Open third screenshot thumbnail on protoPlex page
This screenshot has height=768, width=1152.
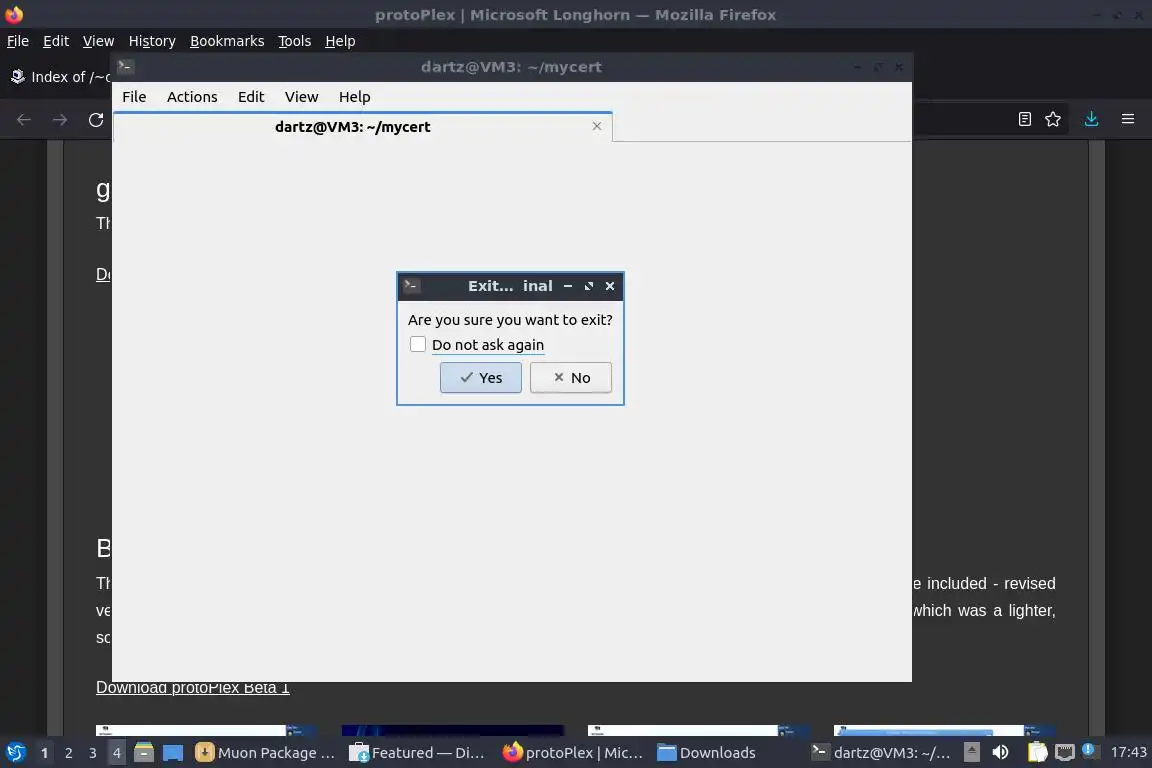[699, 731]
